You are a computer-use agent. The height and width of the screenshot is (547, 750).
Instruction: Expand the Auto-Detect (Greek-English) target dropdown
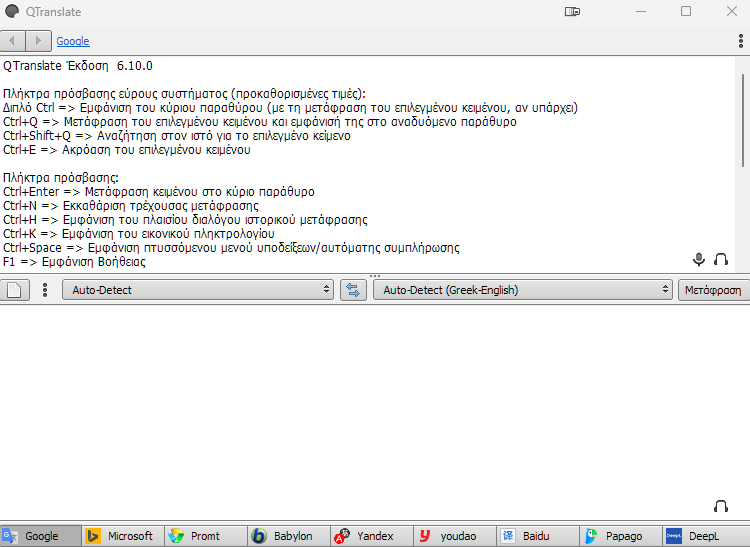tap(522, 290)
